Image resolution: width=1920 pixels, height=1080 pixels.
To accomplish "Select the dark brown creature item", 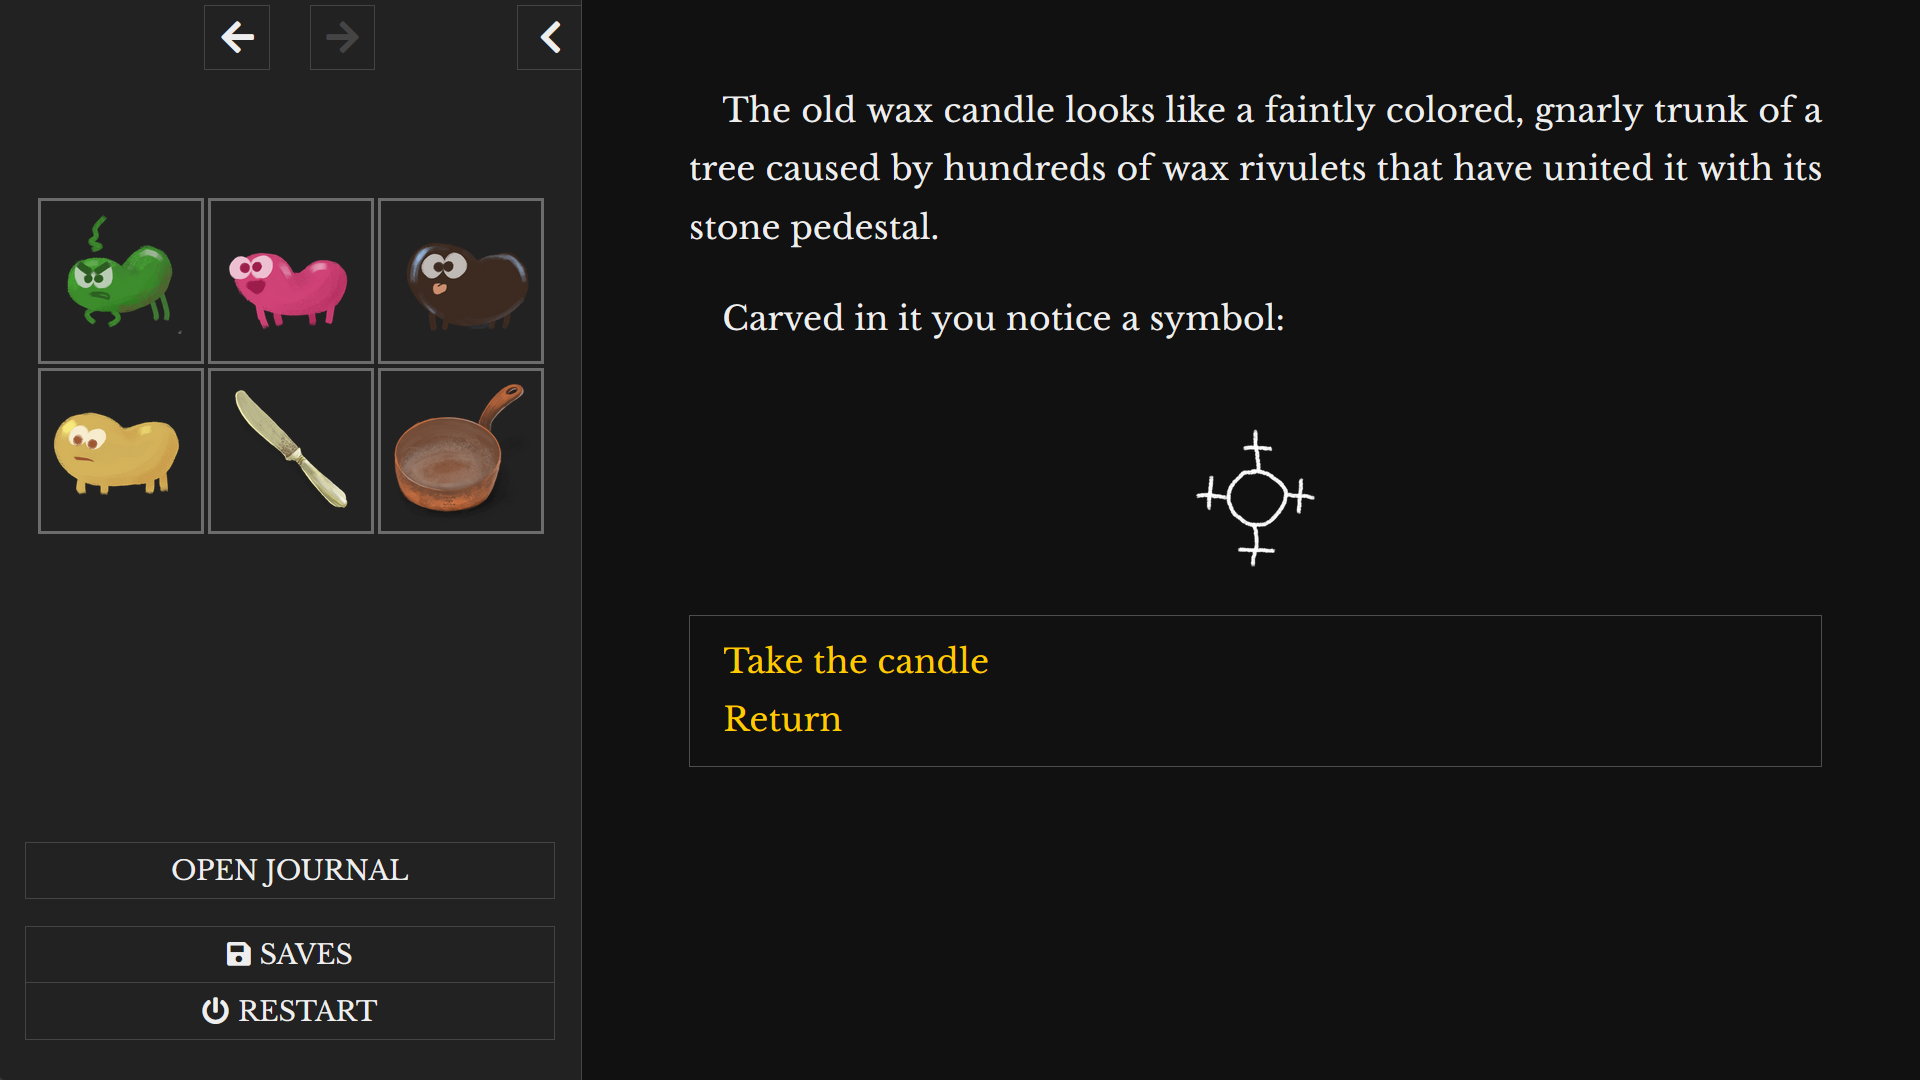I will 461,281.
